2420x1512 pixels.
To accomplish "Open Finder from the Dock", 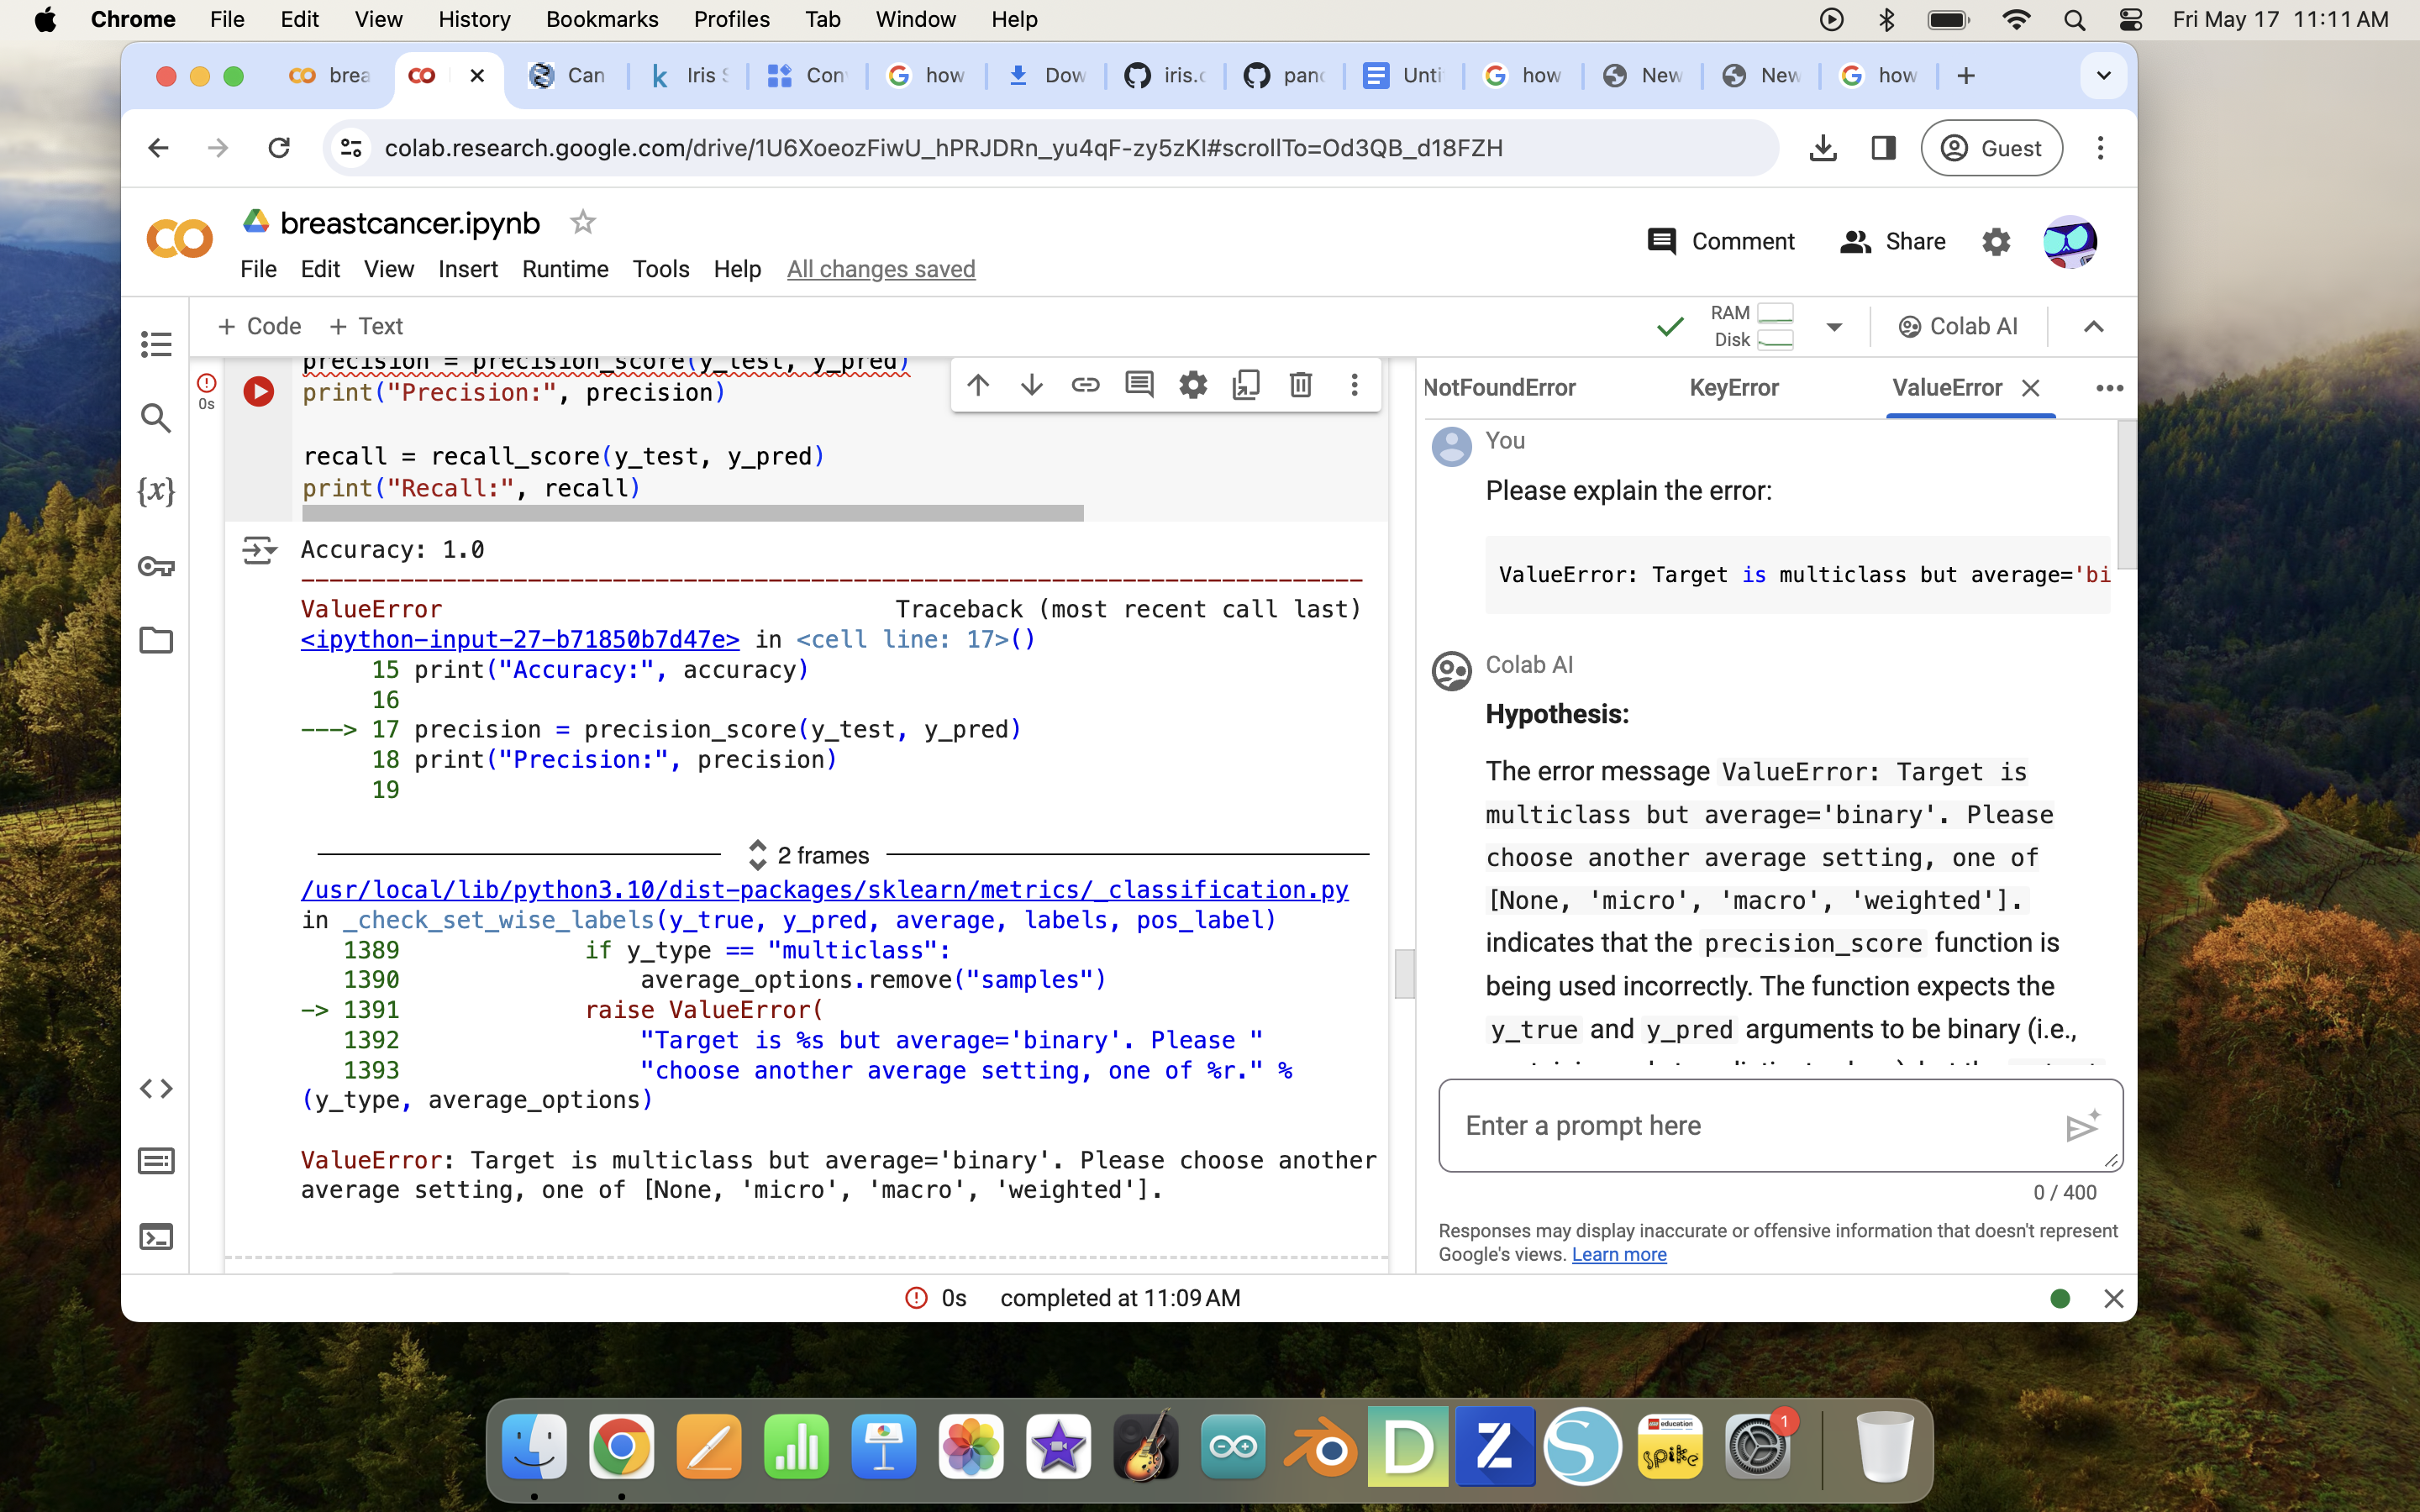I will tap(533, 1447).
